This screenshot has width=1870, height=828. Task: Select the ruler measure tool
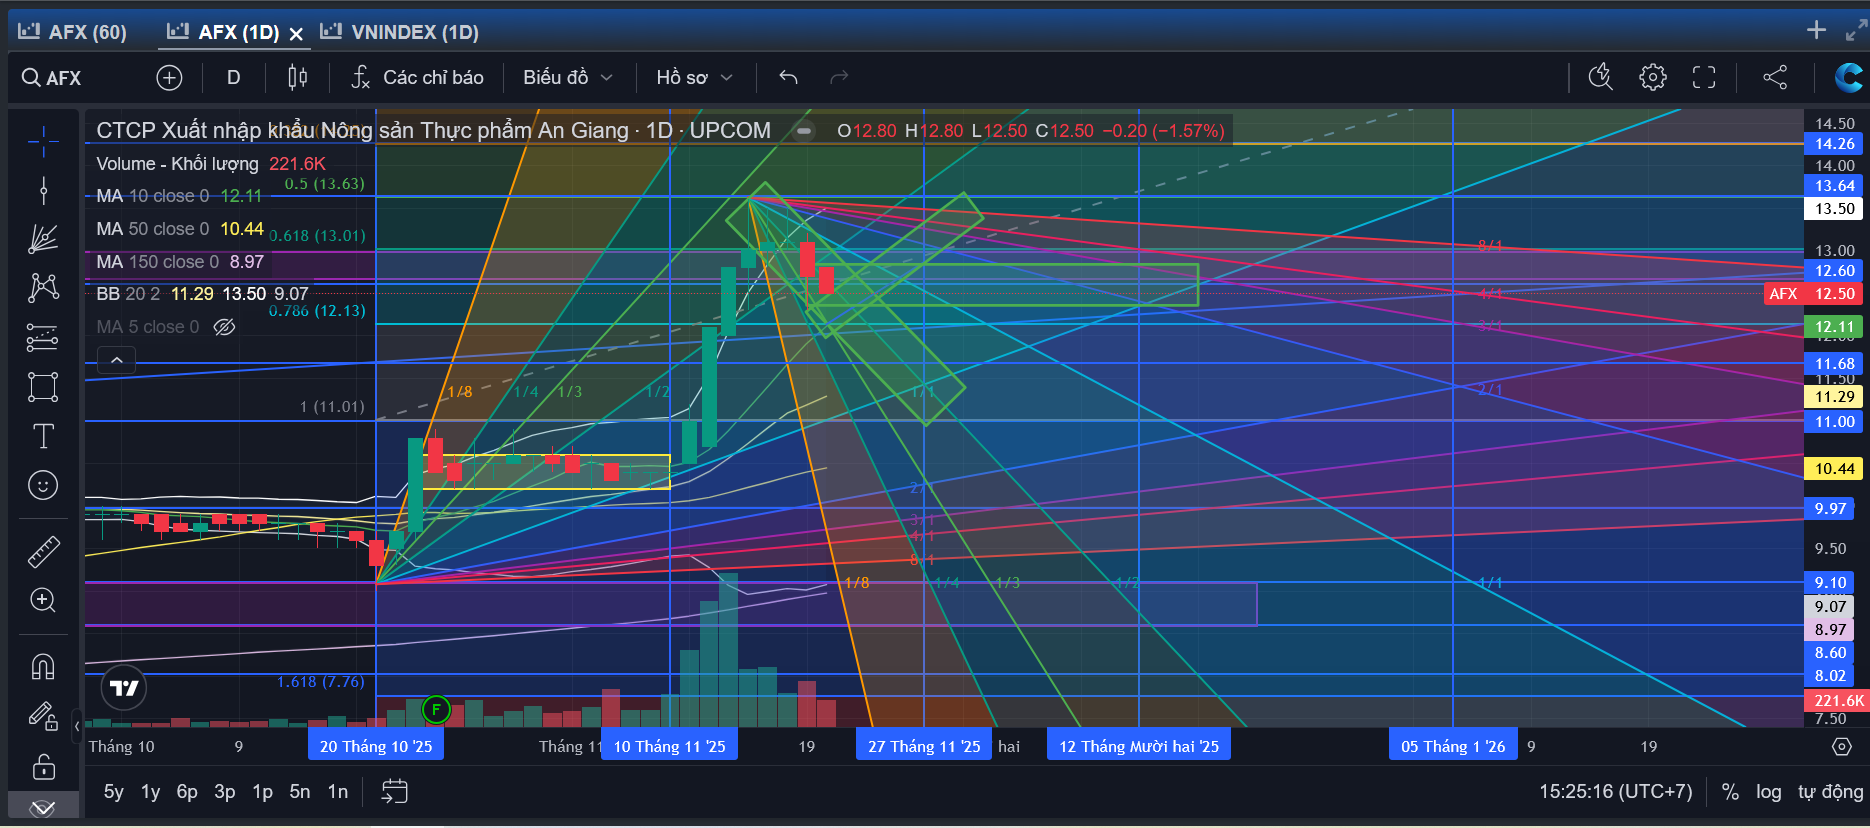pyautogui.click(x=43, y=551)
